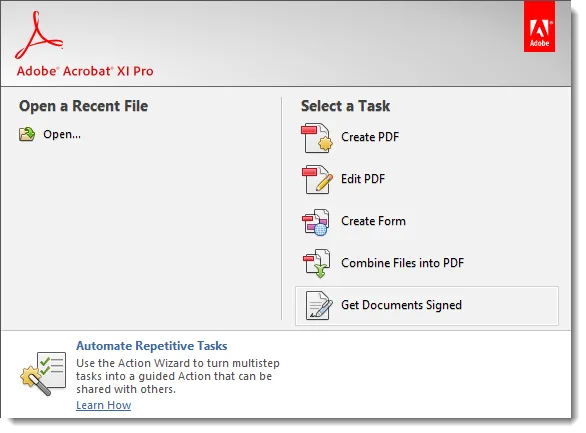586x433 pixels.
Task: Select the Create PDF text label
Action: coord(370,137)
